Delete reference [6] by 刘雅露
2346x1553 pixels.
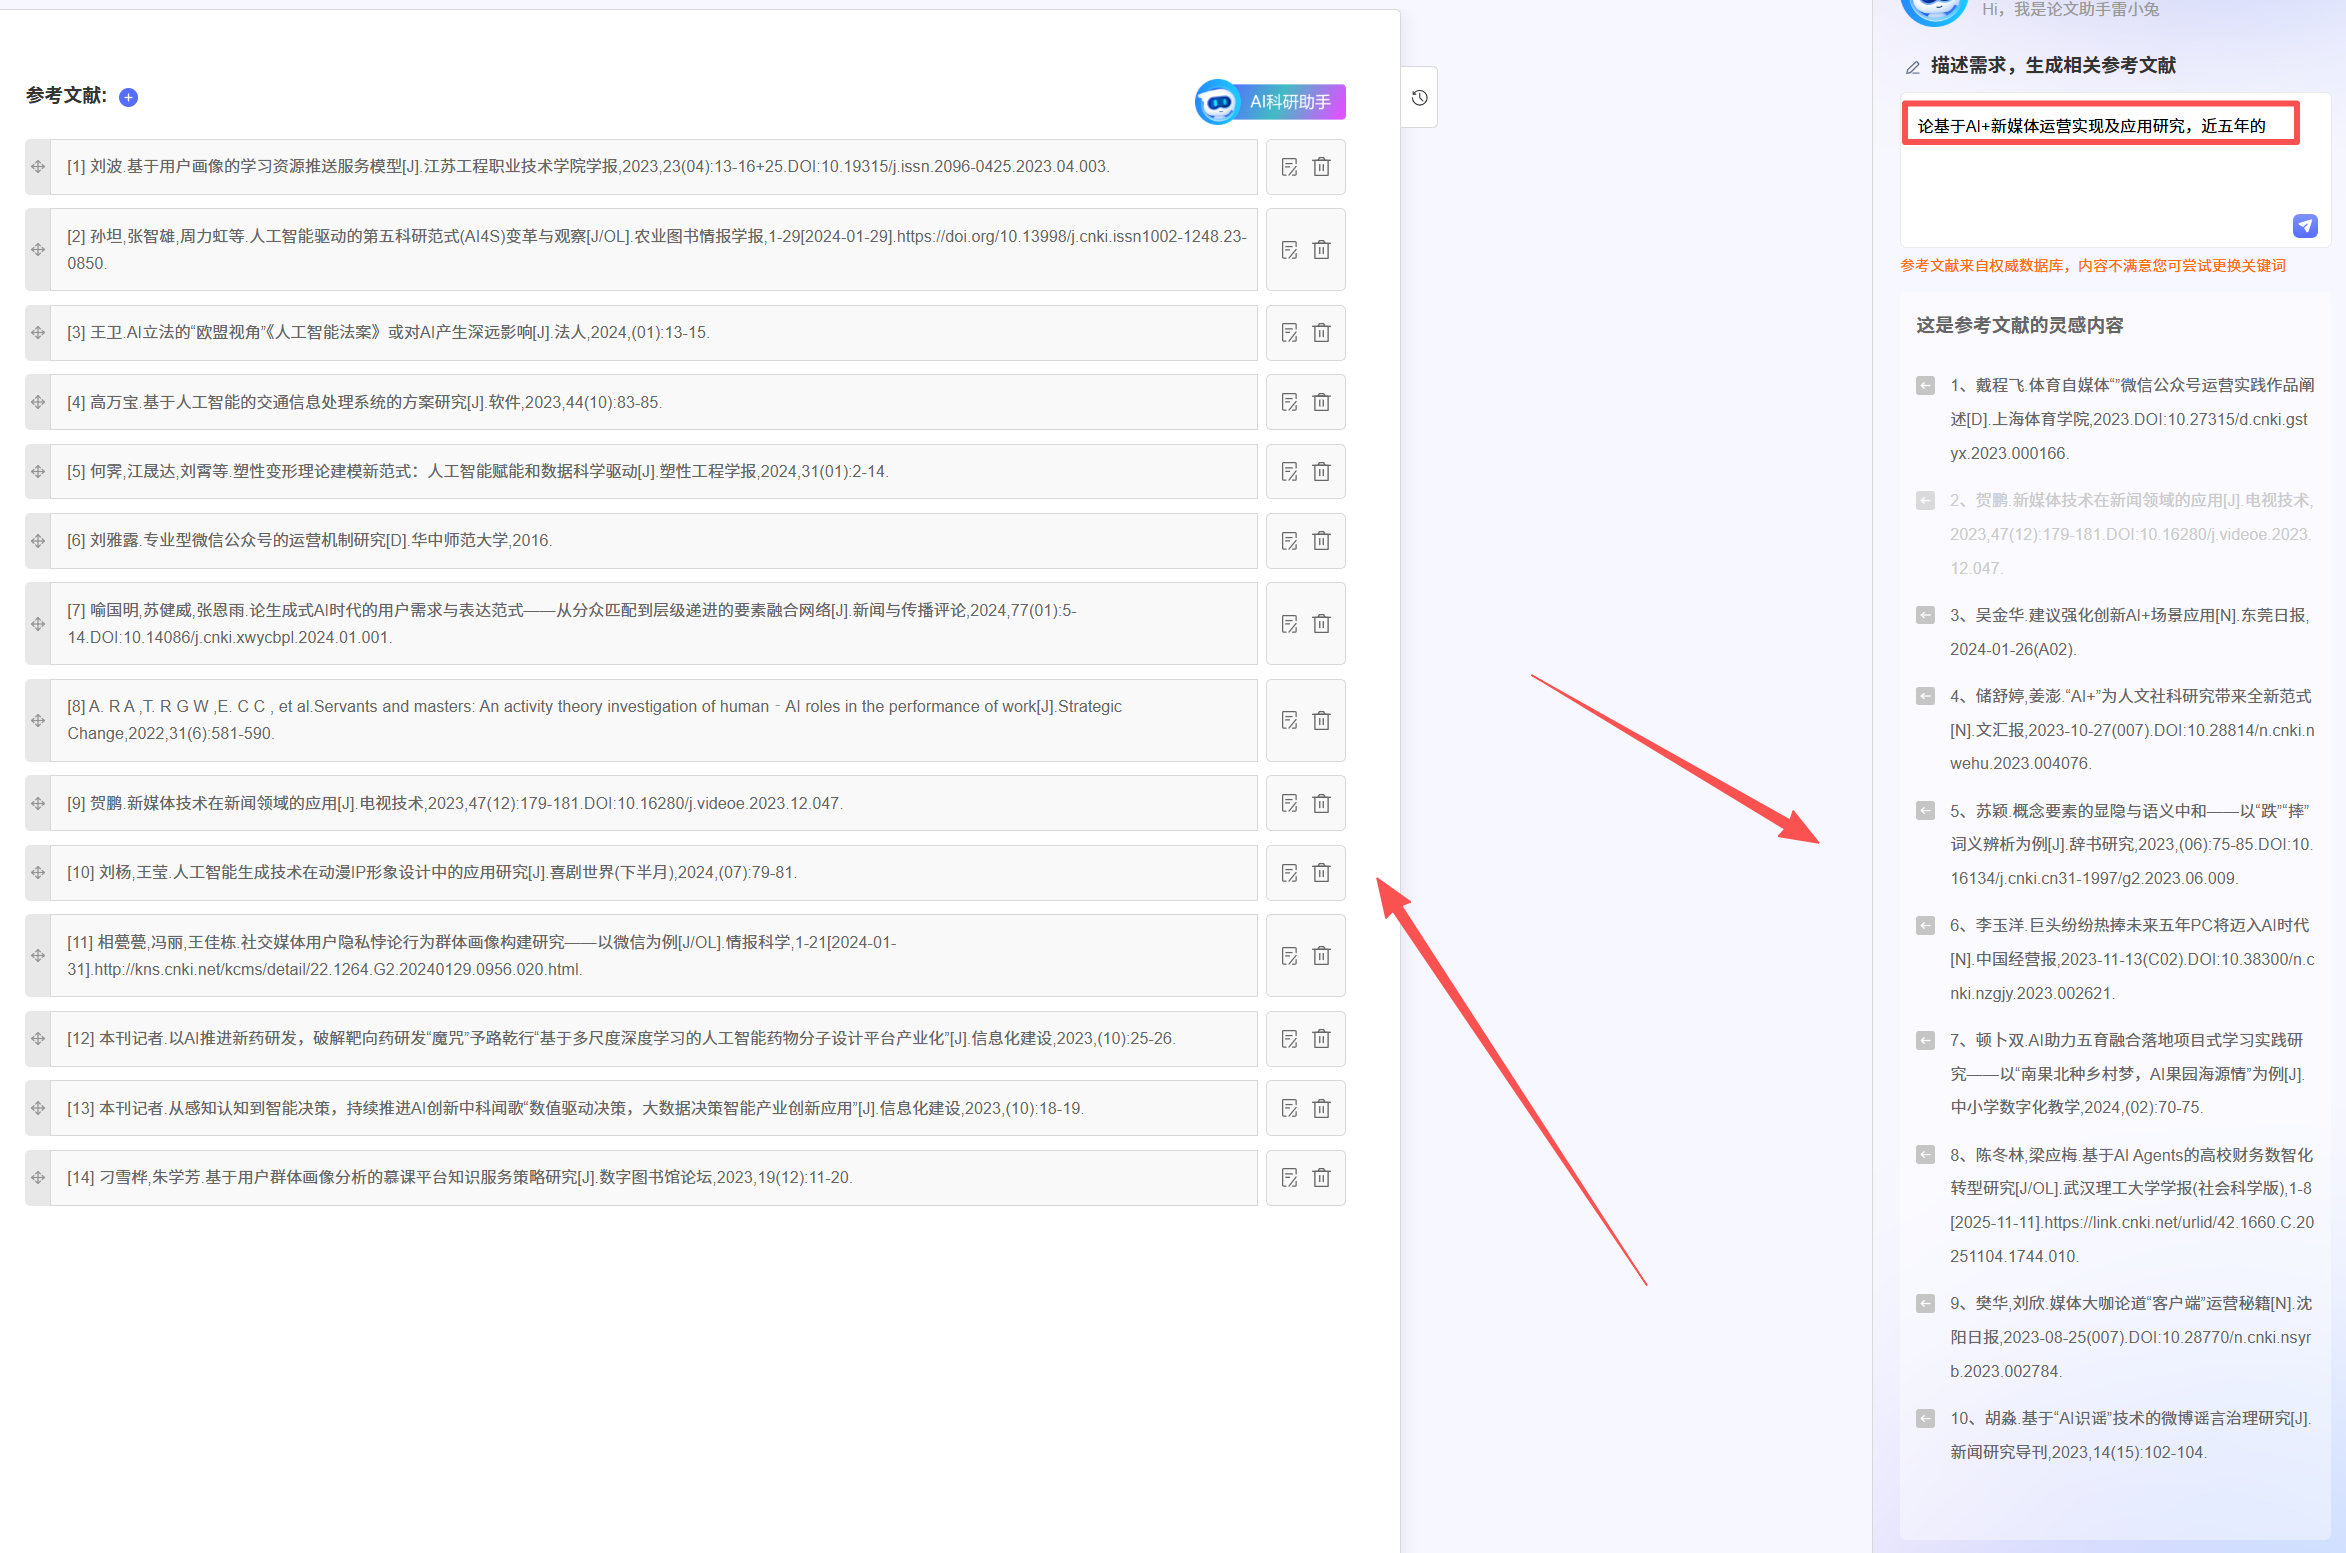[x=1321, y=541]
